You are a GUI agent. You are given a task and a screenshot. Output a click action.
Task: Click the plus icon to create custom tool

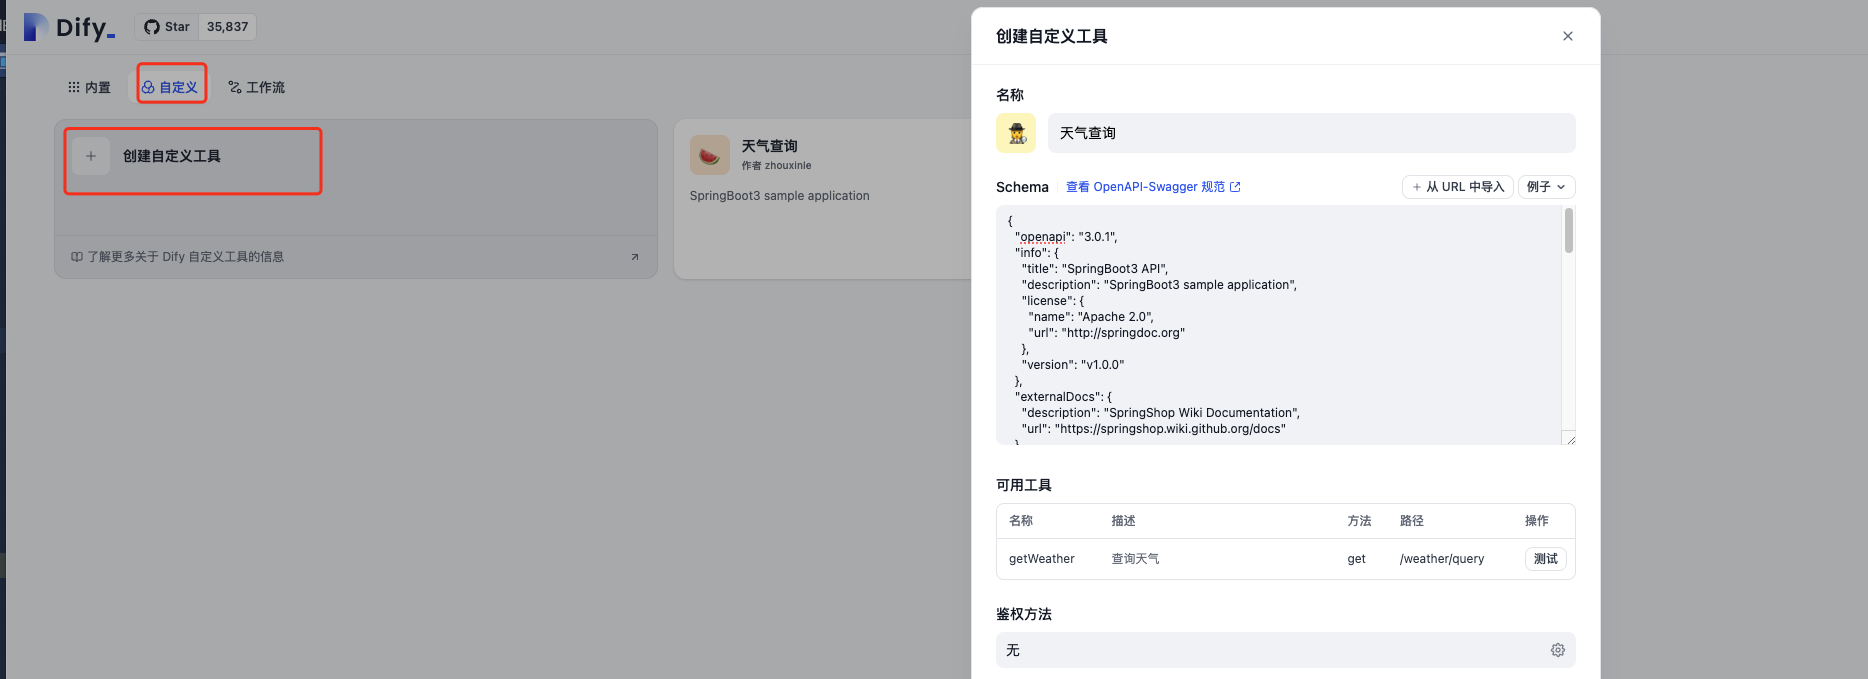point(91,156)
